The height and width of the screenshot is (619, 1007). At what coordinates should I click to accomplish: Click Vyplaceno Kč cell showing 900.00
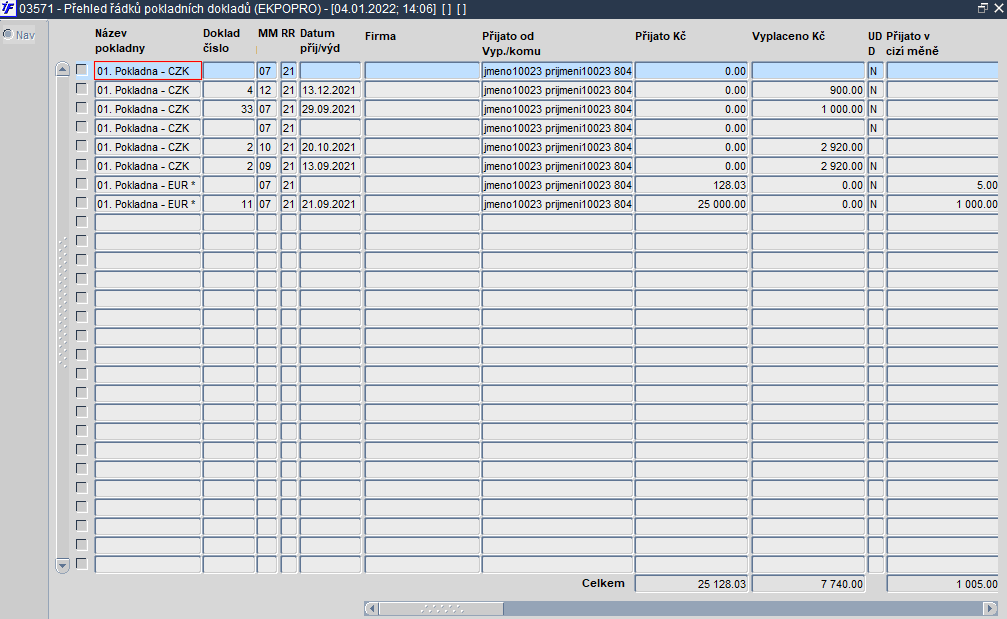point(808,90)
